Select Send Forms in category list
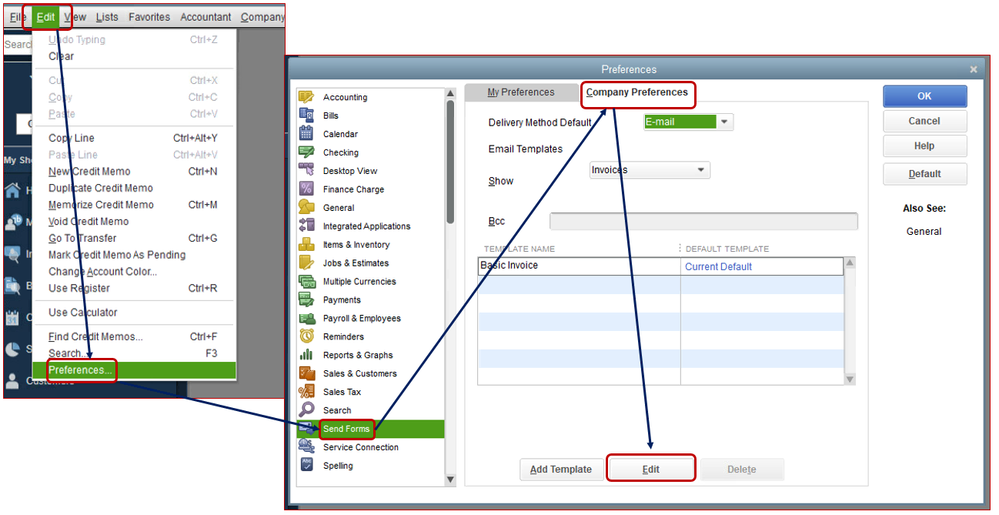This screenshot has width=999, height=515. coord(371,428)
